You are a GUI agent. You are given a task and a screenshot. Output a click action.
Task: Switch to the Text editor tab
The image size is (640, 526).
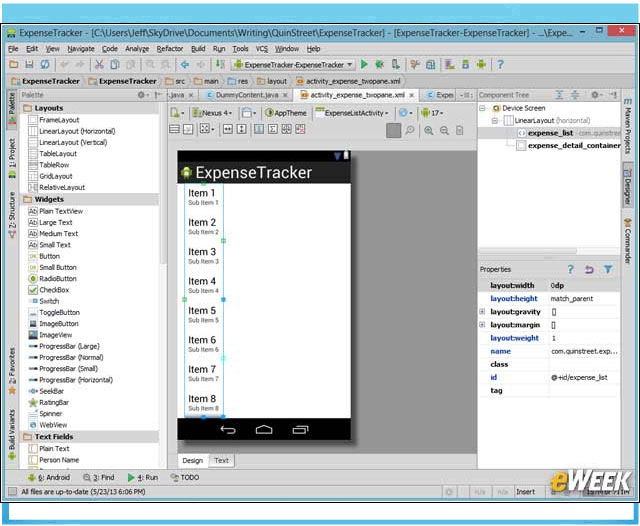[221, 460]
